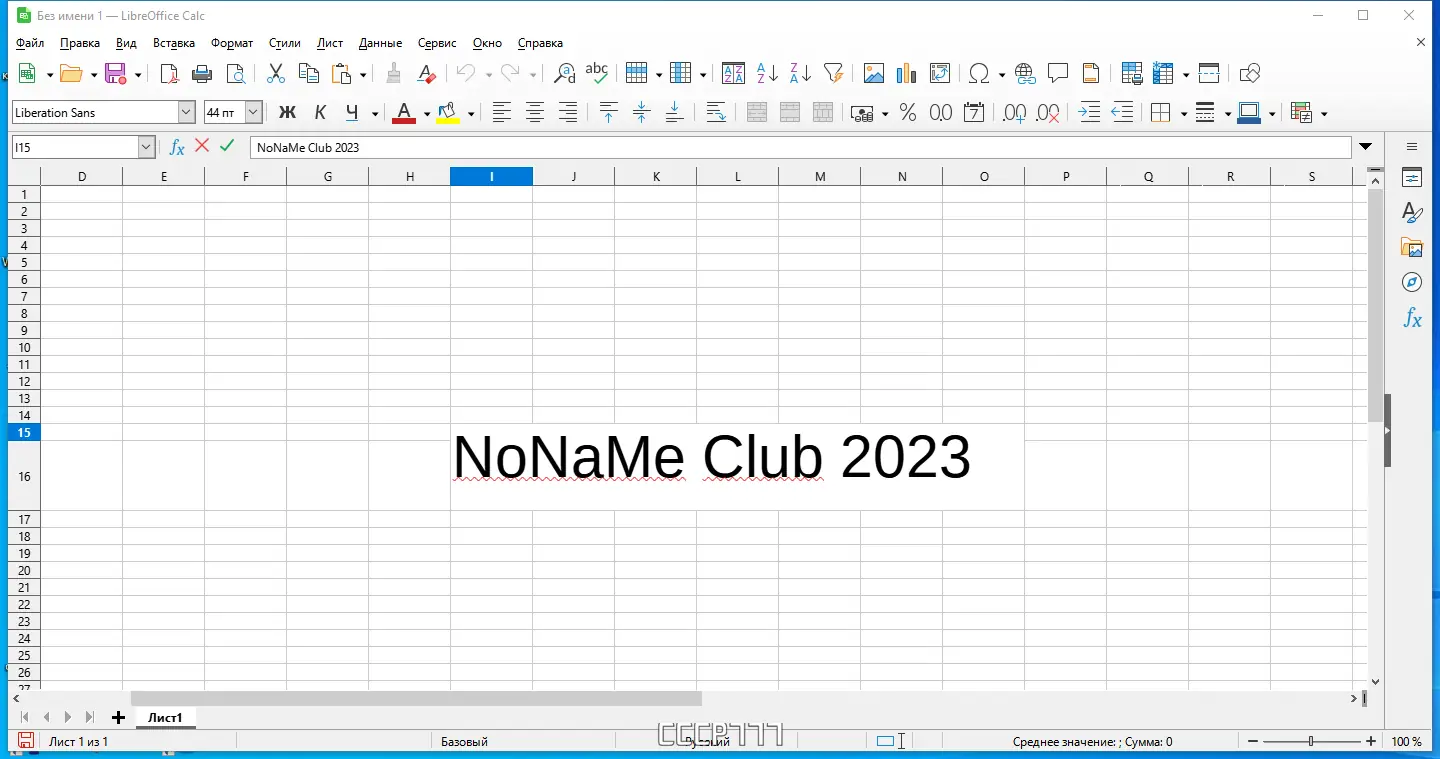Select the Лист1 sheet tab
1440x759 pixels.
pos(165,718)
